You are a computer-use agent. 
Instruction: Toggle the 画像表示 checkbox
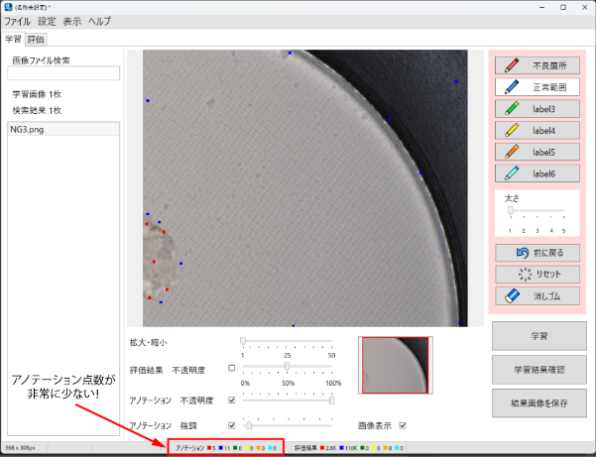[403, 425]
